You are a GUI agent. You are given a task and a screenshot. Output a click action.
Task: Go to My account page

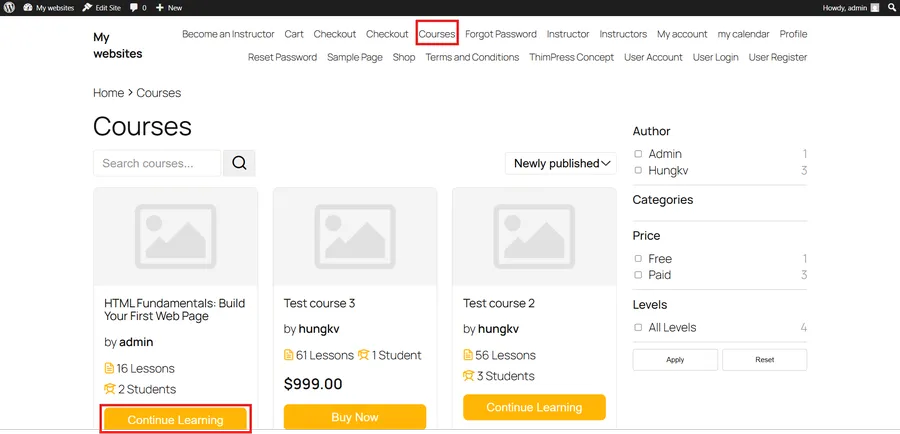click(x=682, y=34)
